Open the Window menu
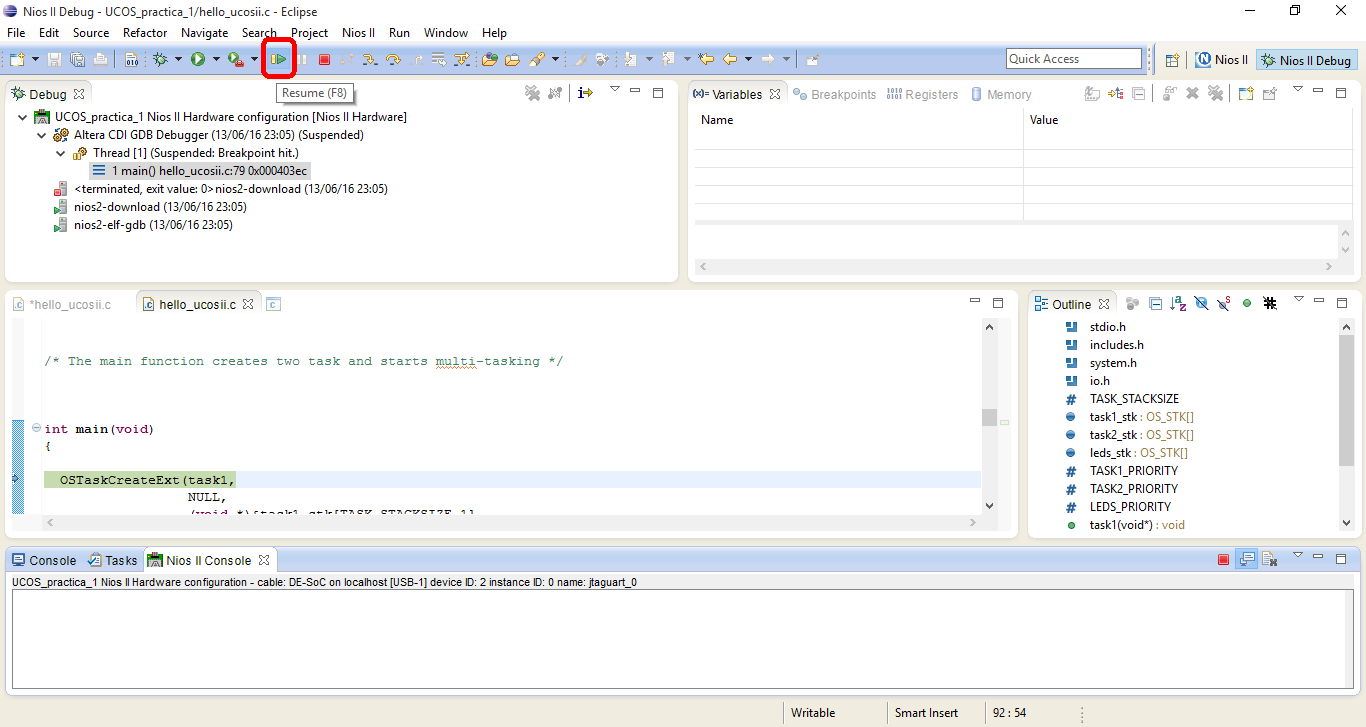Image resolution: width=1366 pixels, height=727 pixels. tap(446, 33)
